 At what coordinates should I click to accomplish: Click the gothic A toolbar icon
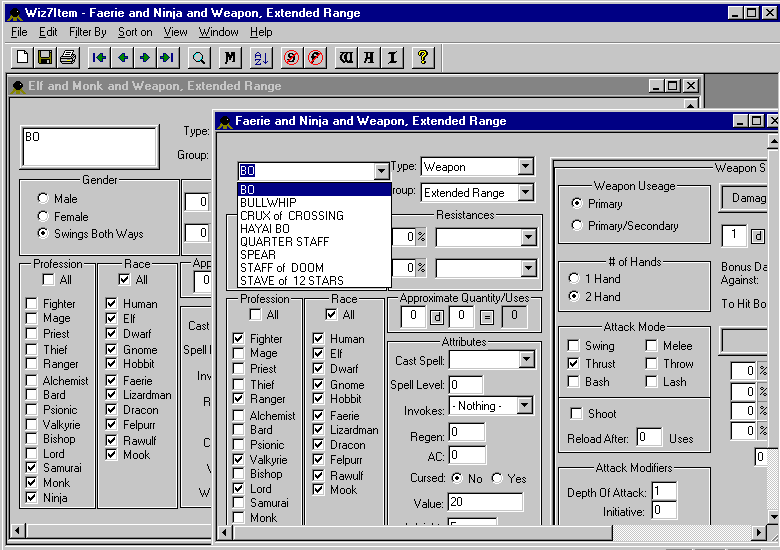point(369,58)
